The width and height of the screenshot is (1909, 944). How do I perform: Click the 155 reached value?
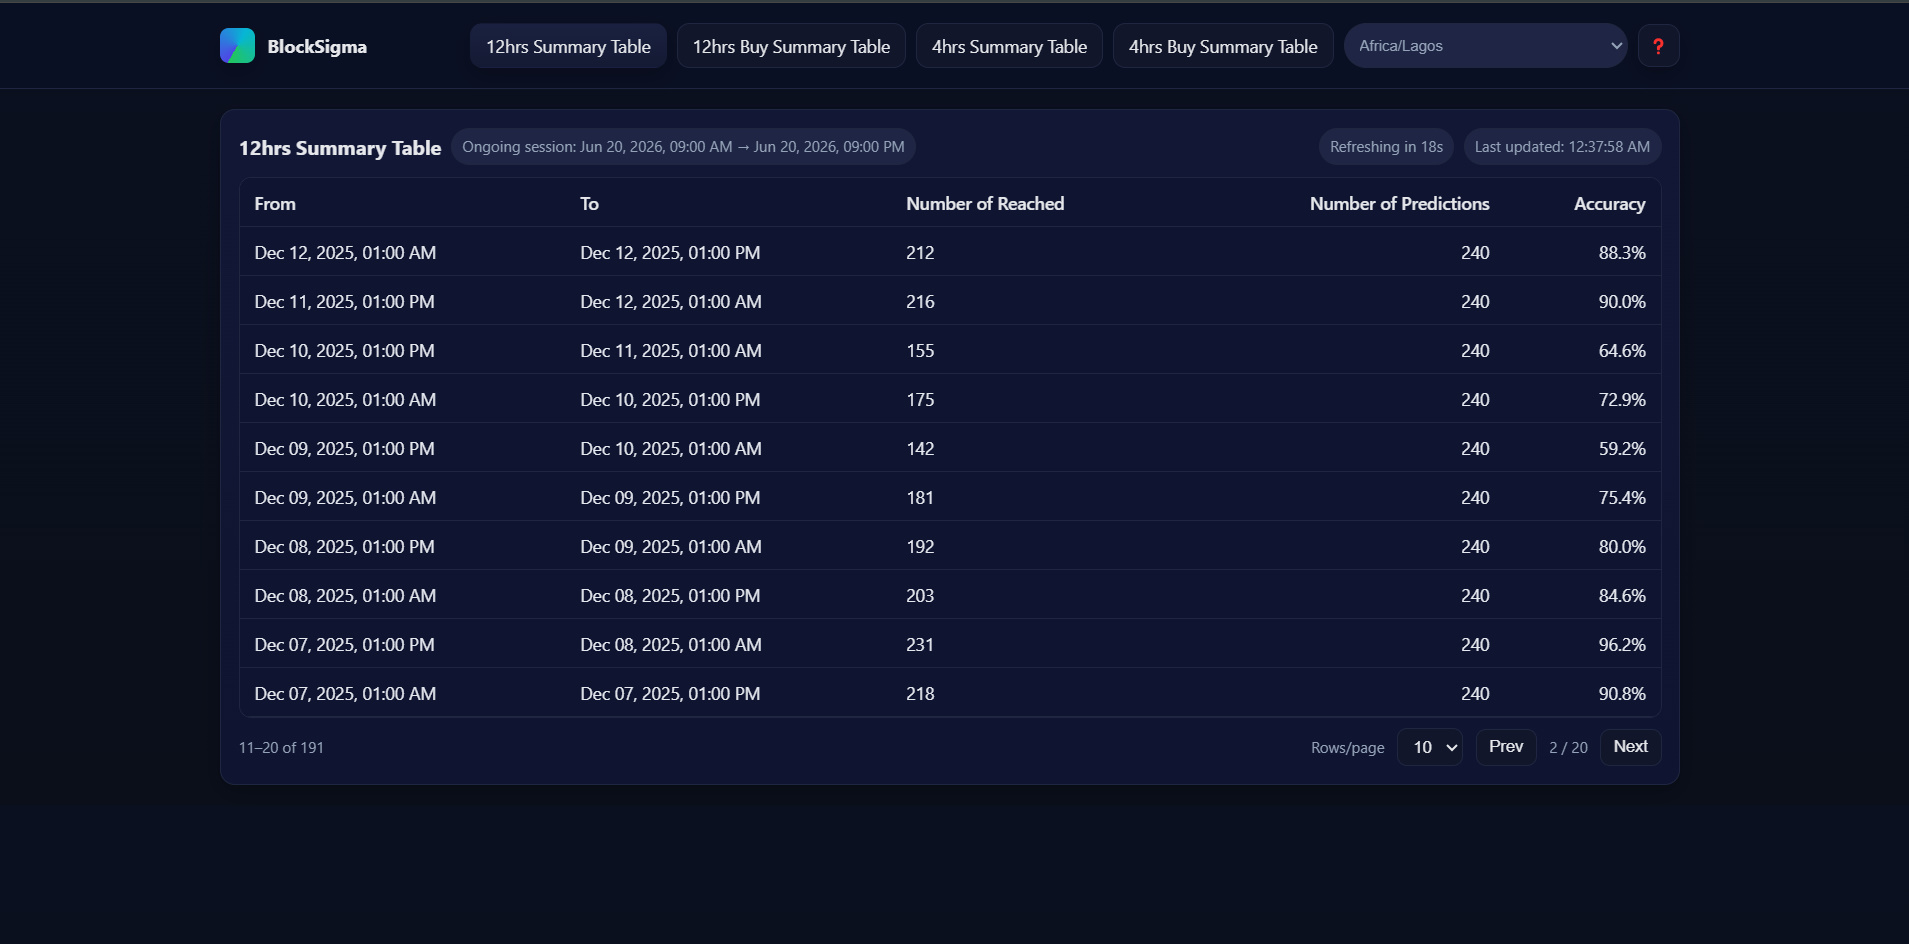coord(920,351)
